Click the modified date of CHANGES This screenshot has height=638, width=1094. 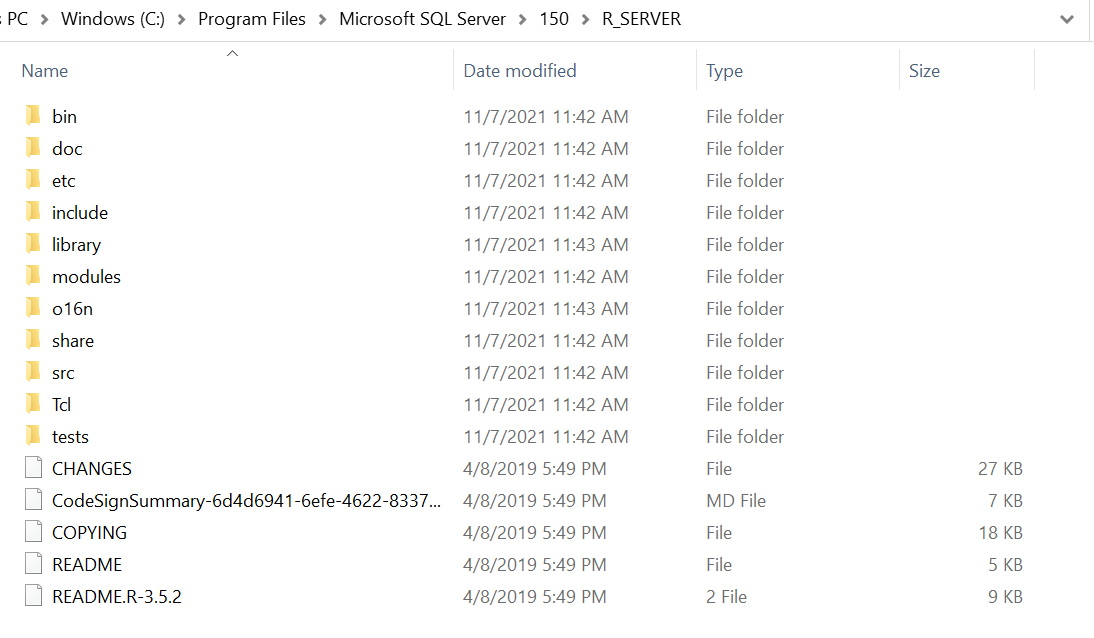point(534,469)
